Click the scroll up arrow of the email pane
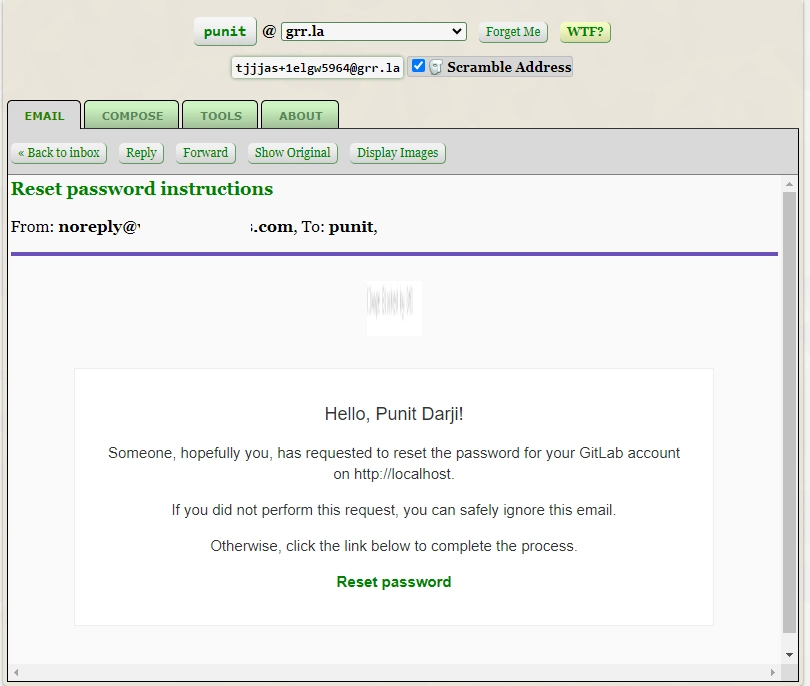810x686 pixels. [789, 185]
